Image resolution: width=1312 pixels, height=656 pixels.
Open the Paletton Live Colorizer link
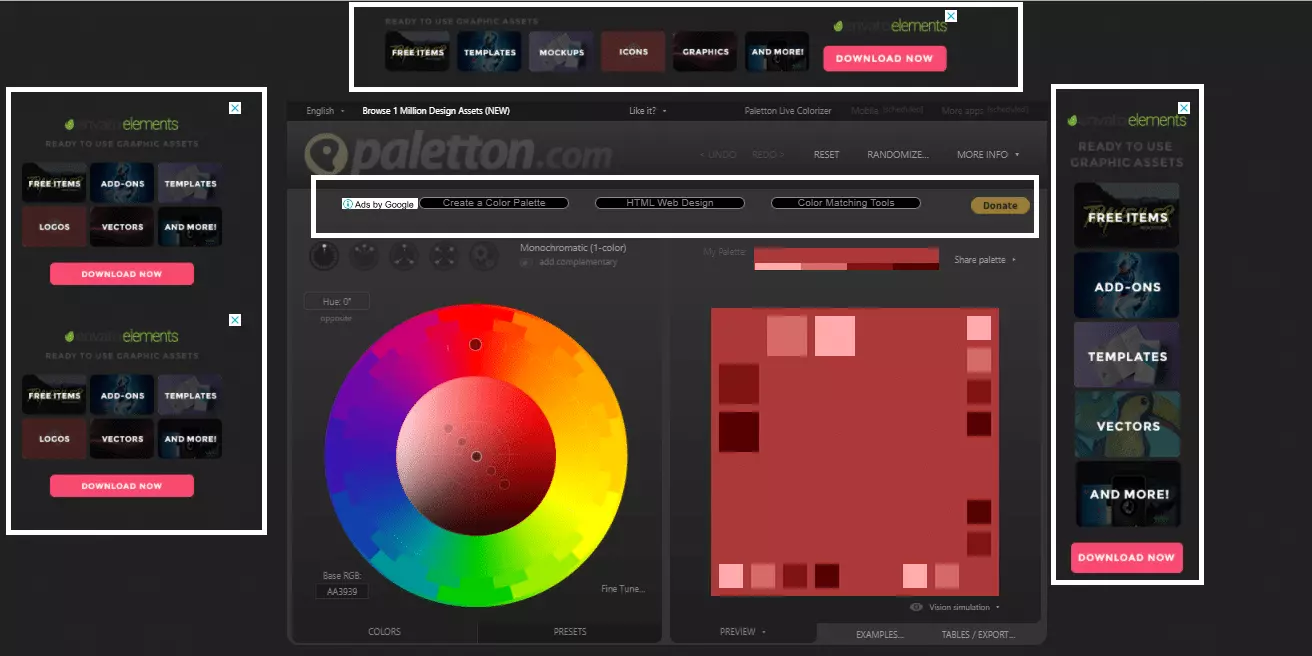[788, 111]
